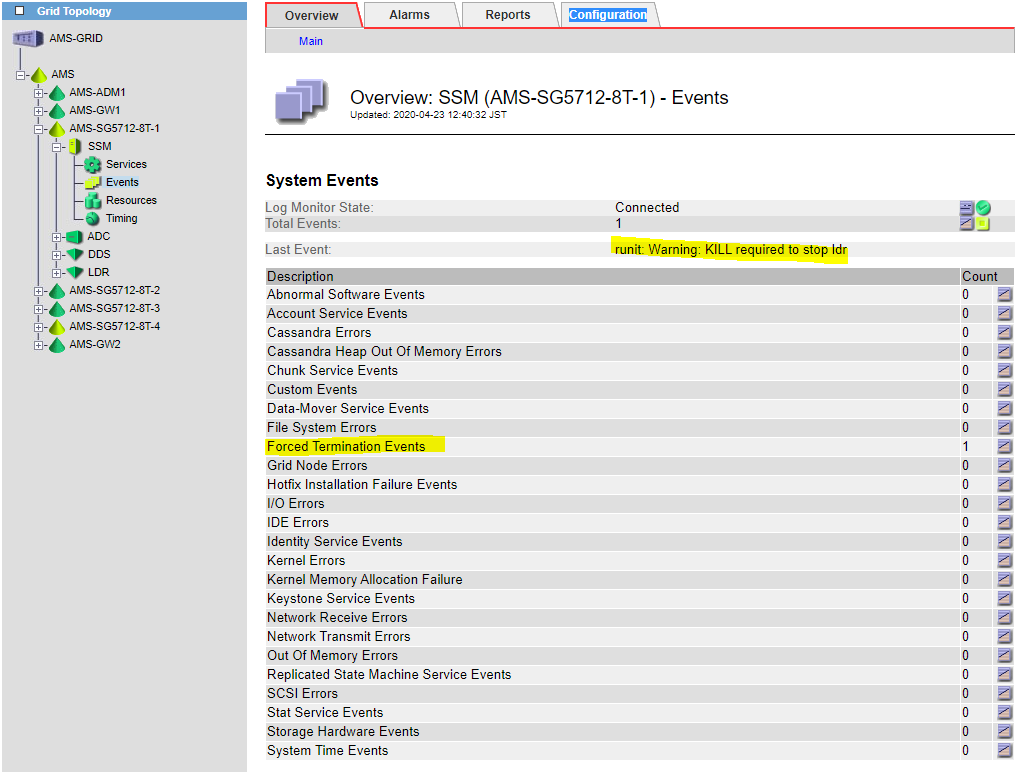Viewport: 1027px width, 772px height.
Task: Open chart icon for Total Events row
Action: tap(967, 224)
